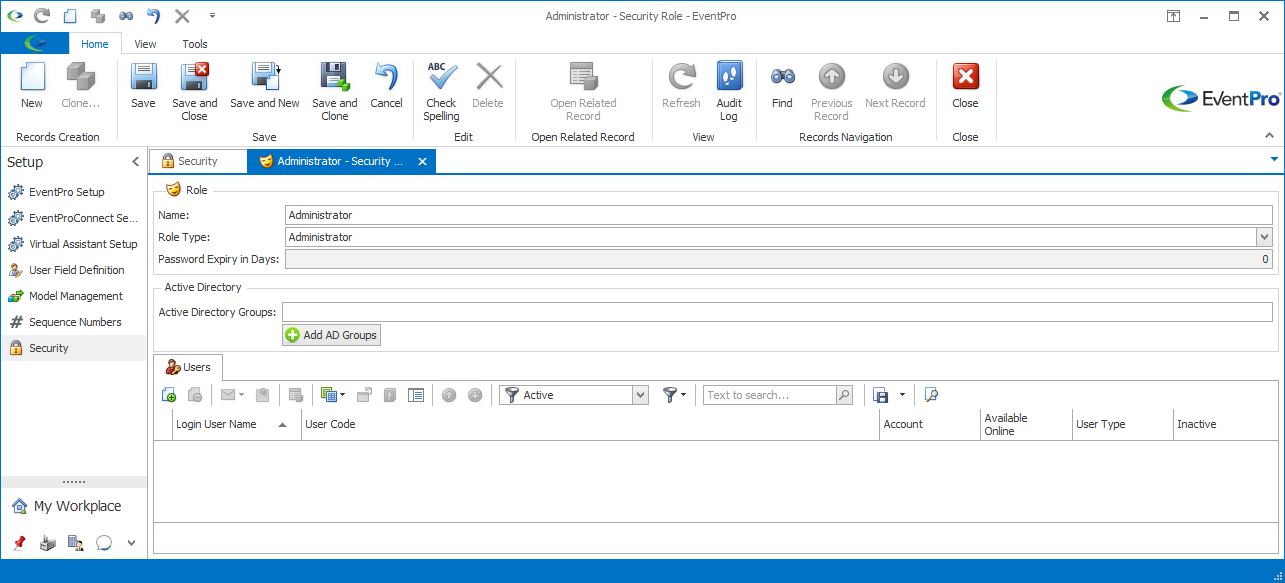Click the grid view icon in Users toolbar
1285x583 pixels.
pyautogui.click(x=328, y=395)
